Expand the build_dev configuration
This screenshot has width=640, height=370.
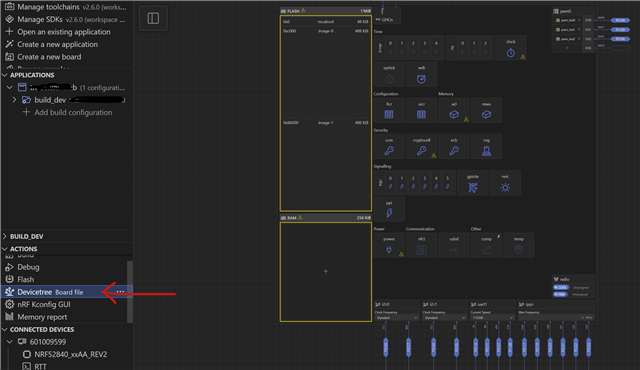(14, 100)
